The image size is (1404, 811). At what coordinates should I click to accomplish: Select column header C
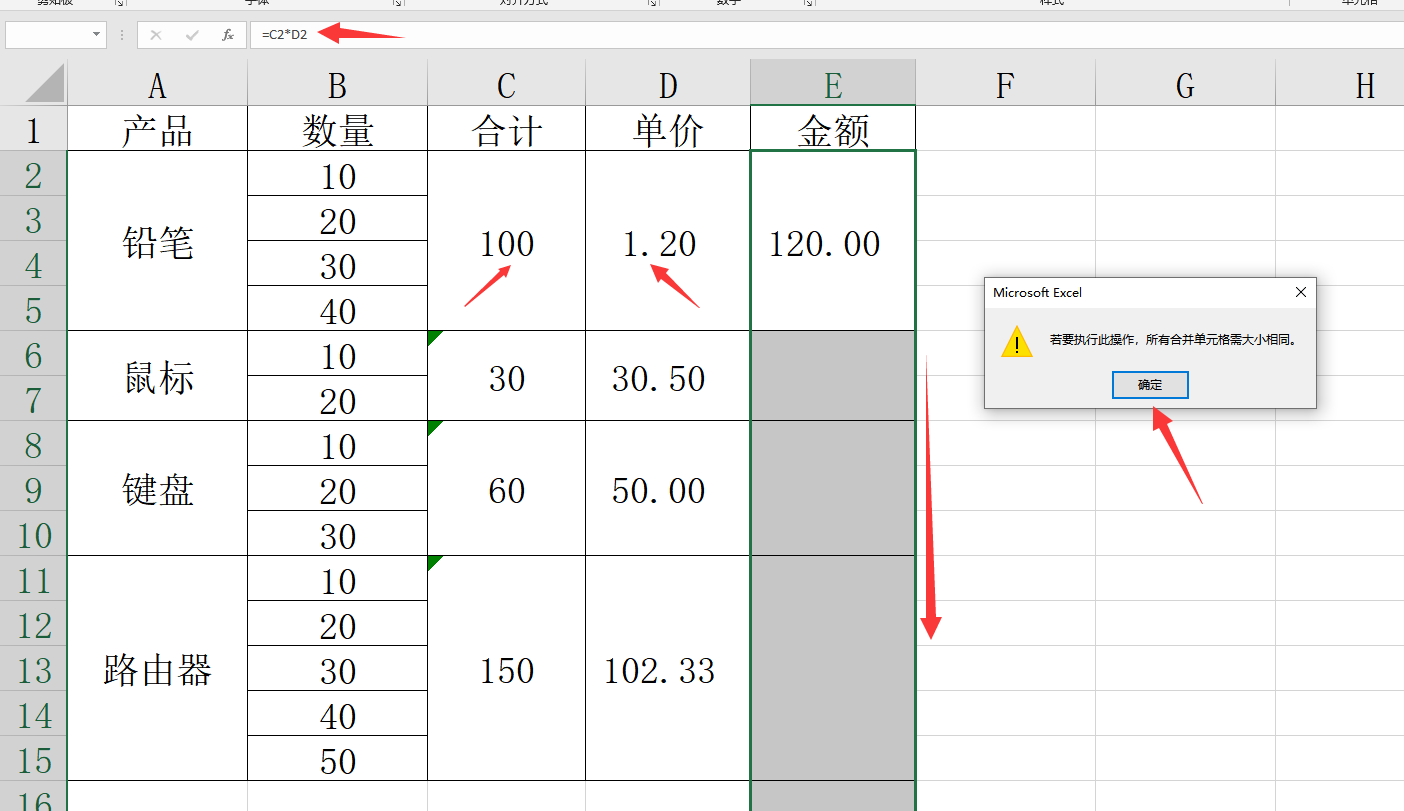[506, 85]
